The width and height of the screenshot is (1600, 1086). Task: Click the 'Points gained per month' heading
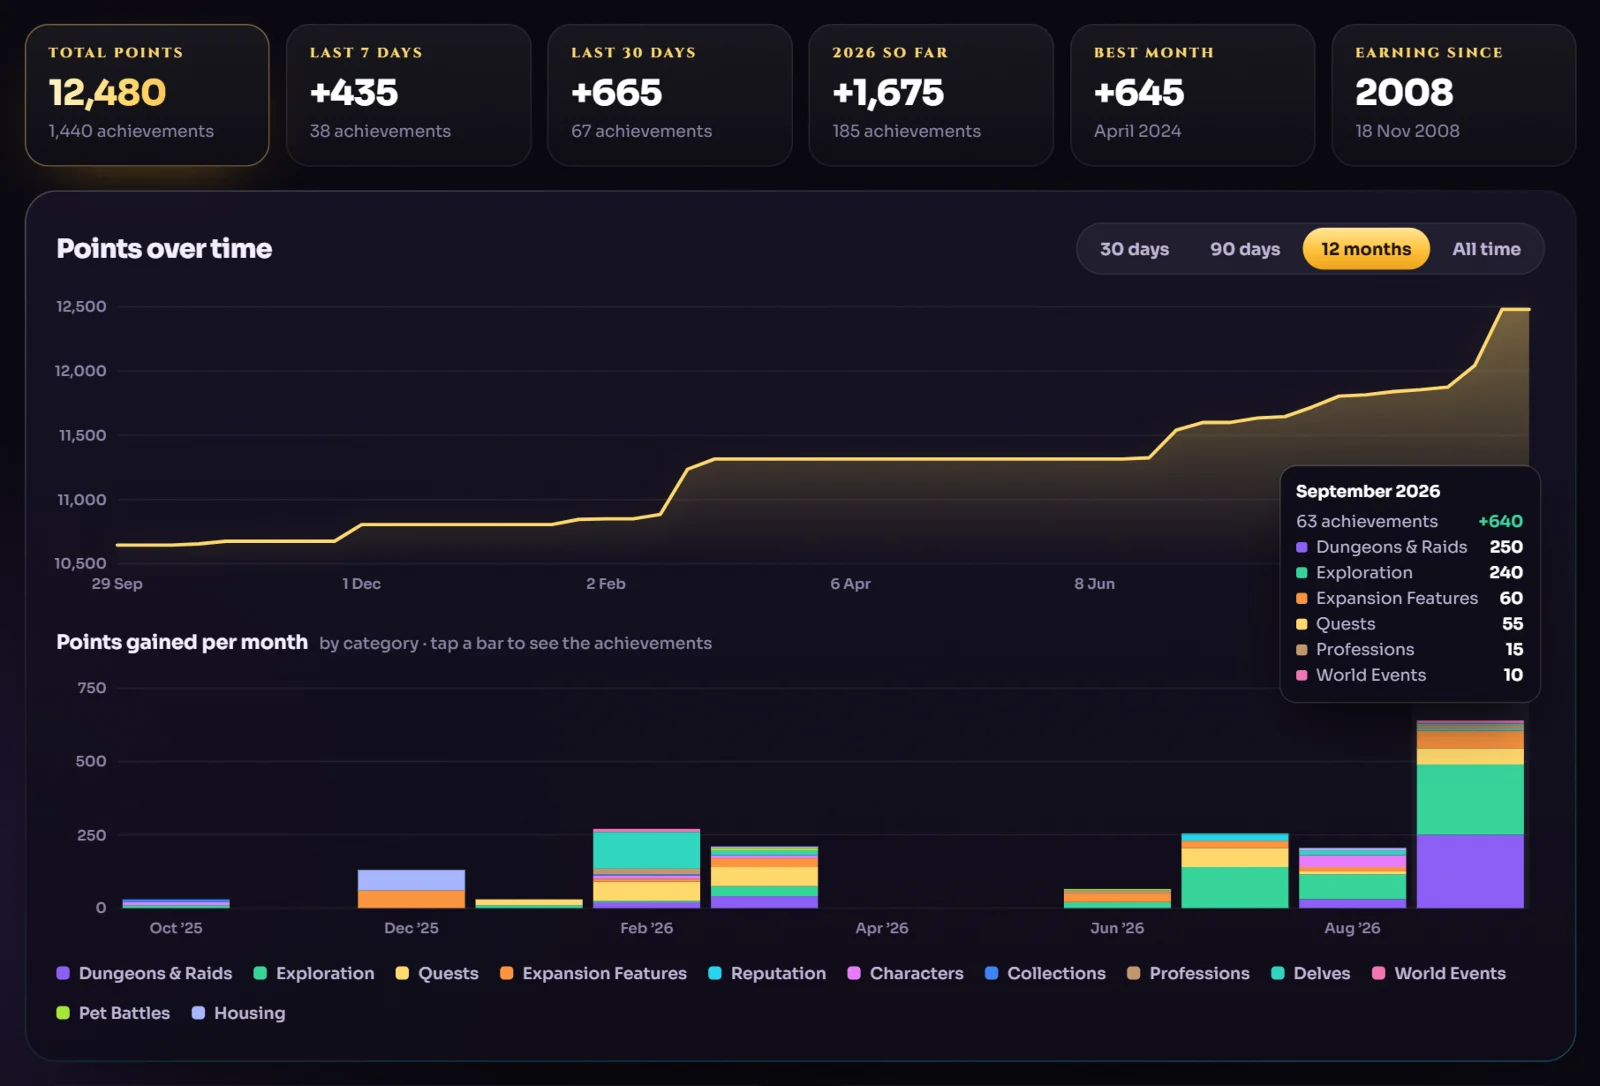click(182, 642)
